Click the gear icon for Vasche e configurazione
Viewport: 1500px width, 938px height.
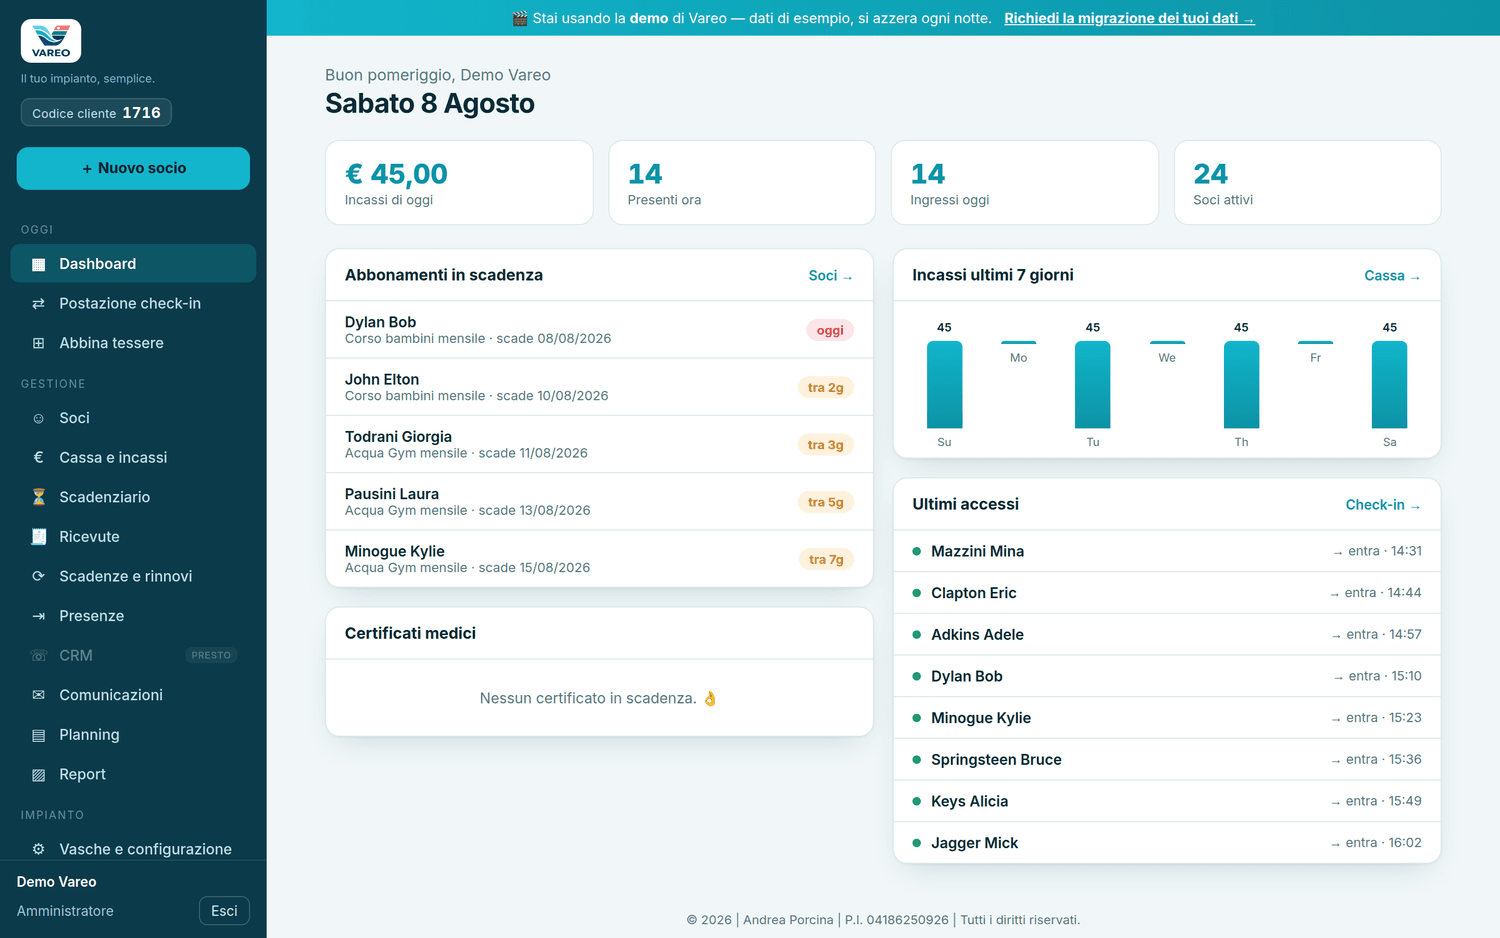click(39, 849)
